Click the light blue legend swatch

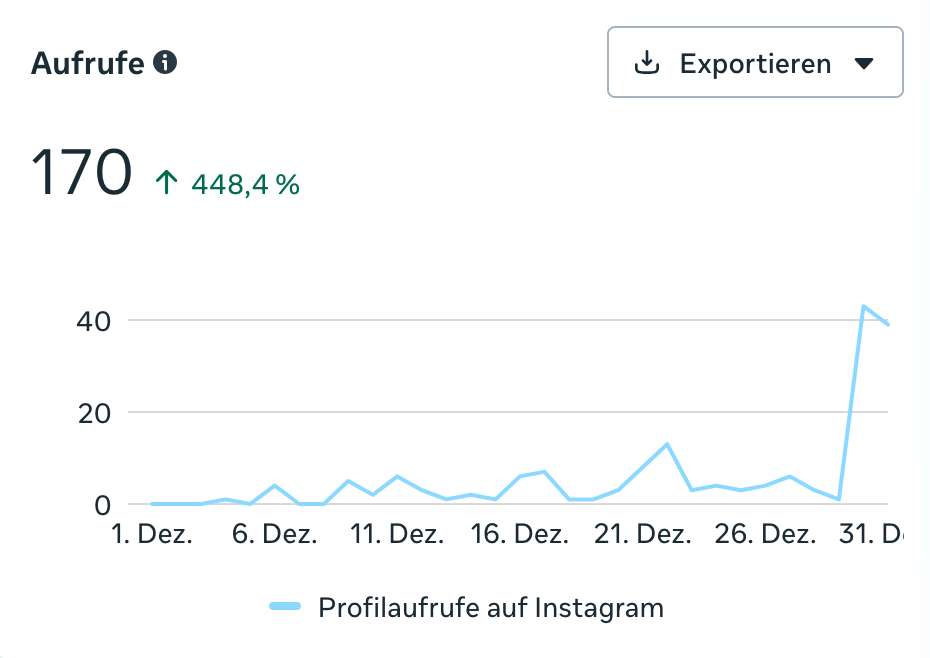click(x=285, y=606)
